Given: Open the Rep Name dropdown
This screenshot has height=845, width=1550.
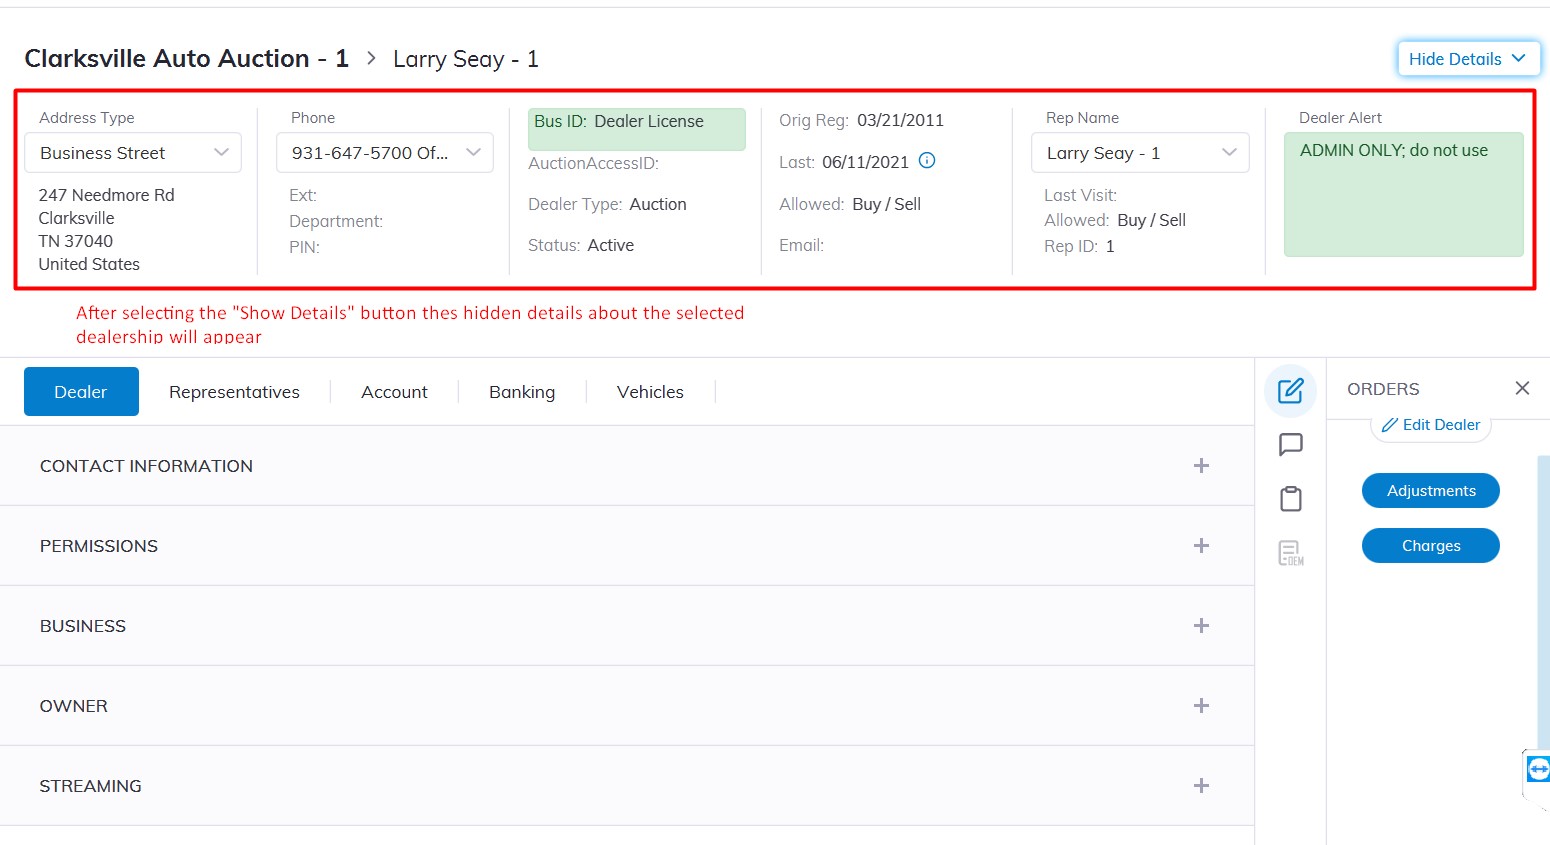Looking at the screenshot, I should [x=1140, y=153].
